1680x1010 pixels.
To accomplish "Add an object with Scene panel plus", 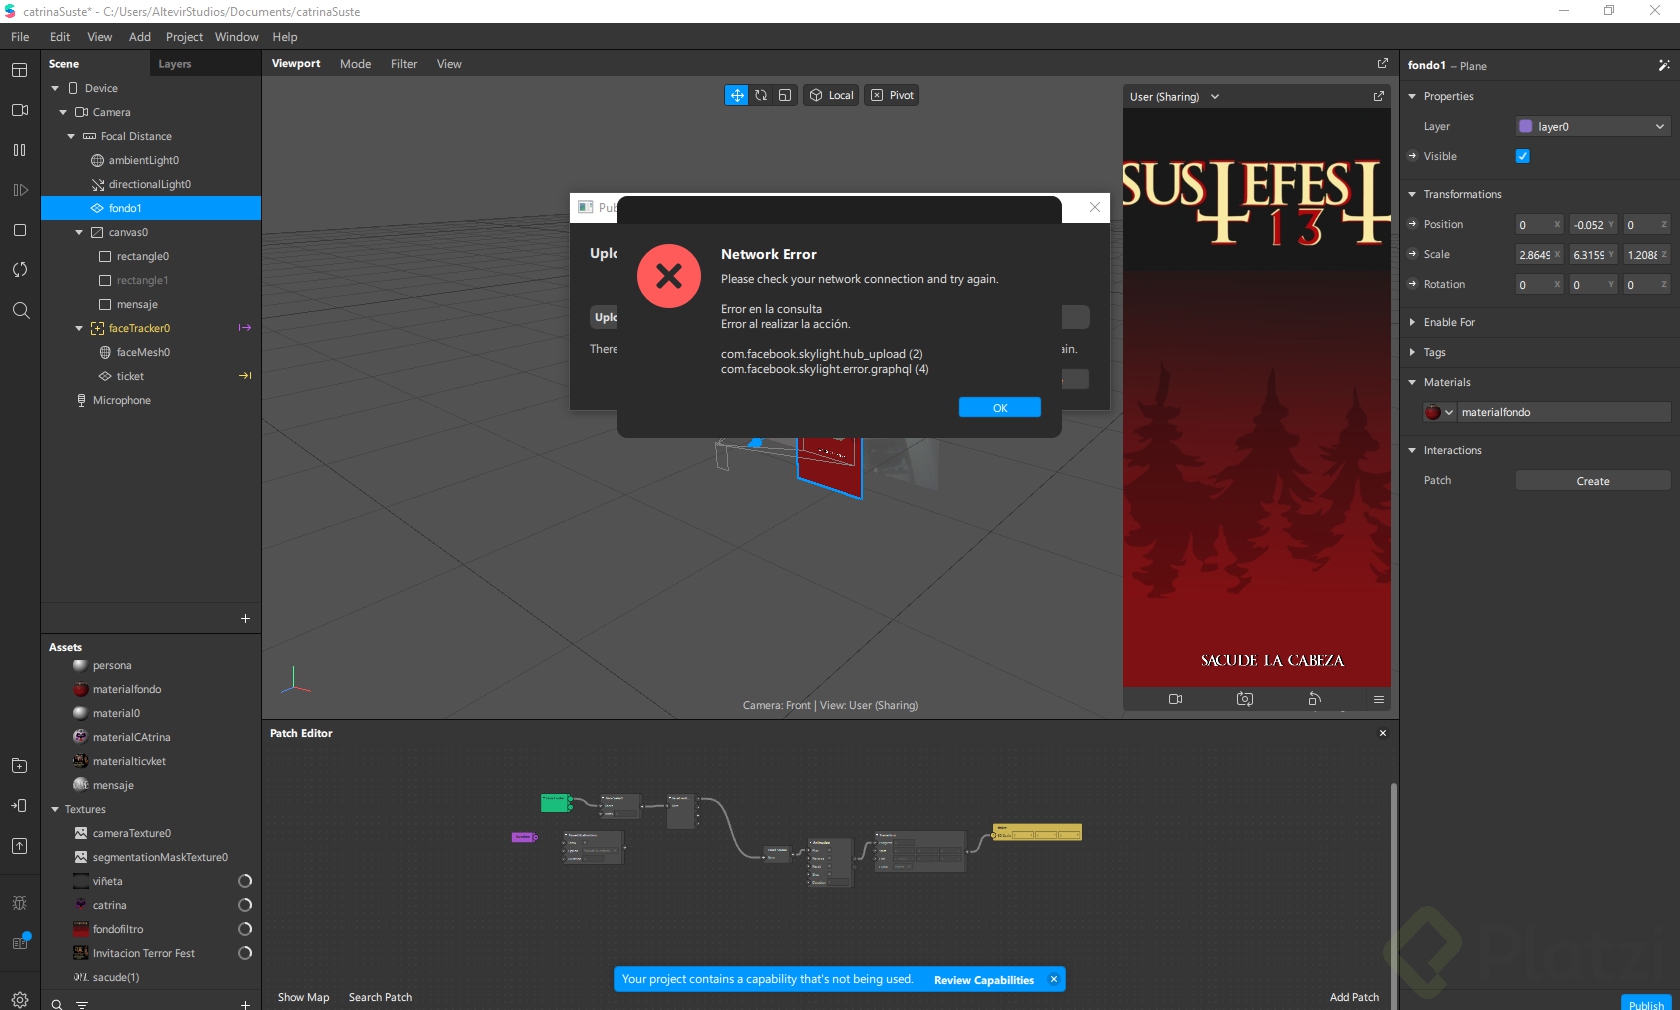I will coord(245,619).
